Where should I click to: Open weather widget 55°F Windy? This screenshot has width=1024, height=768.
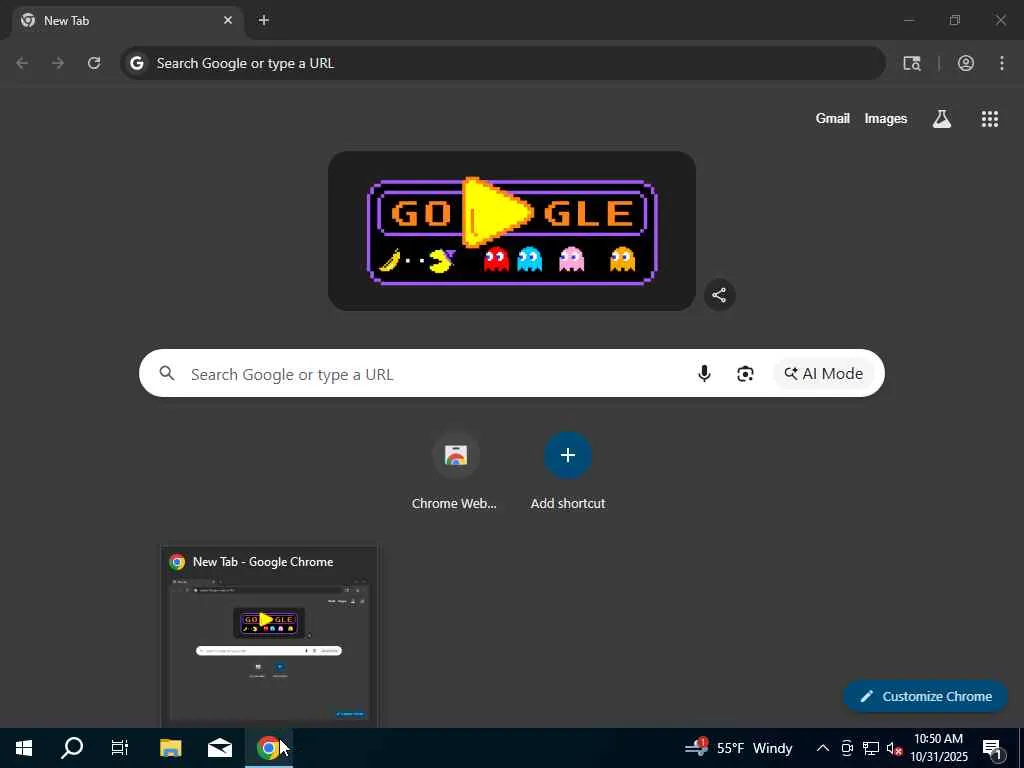pos(739,748)
